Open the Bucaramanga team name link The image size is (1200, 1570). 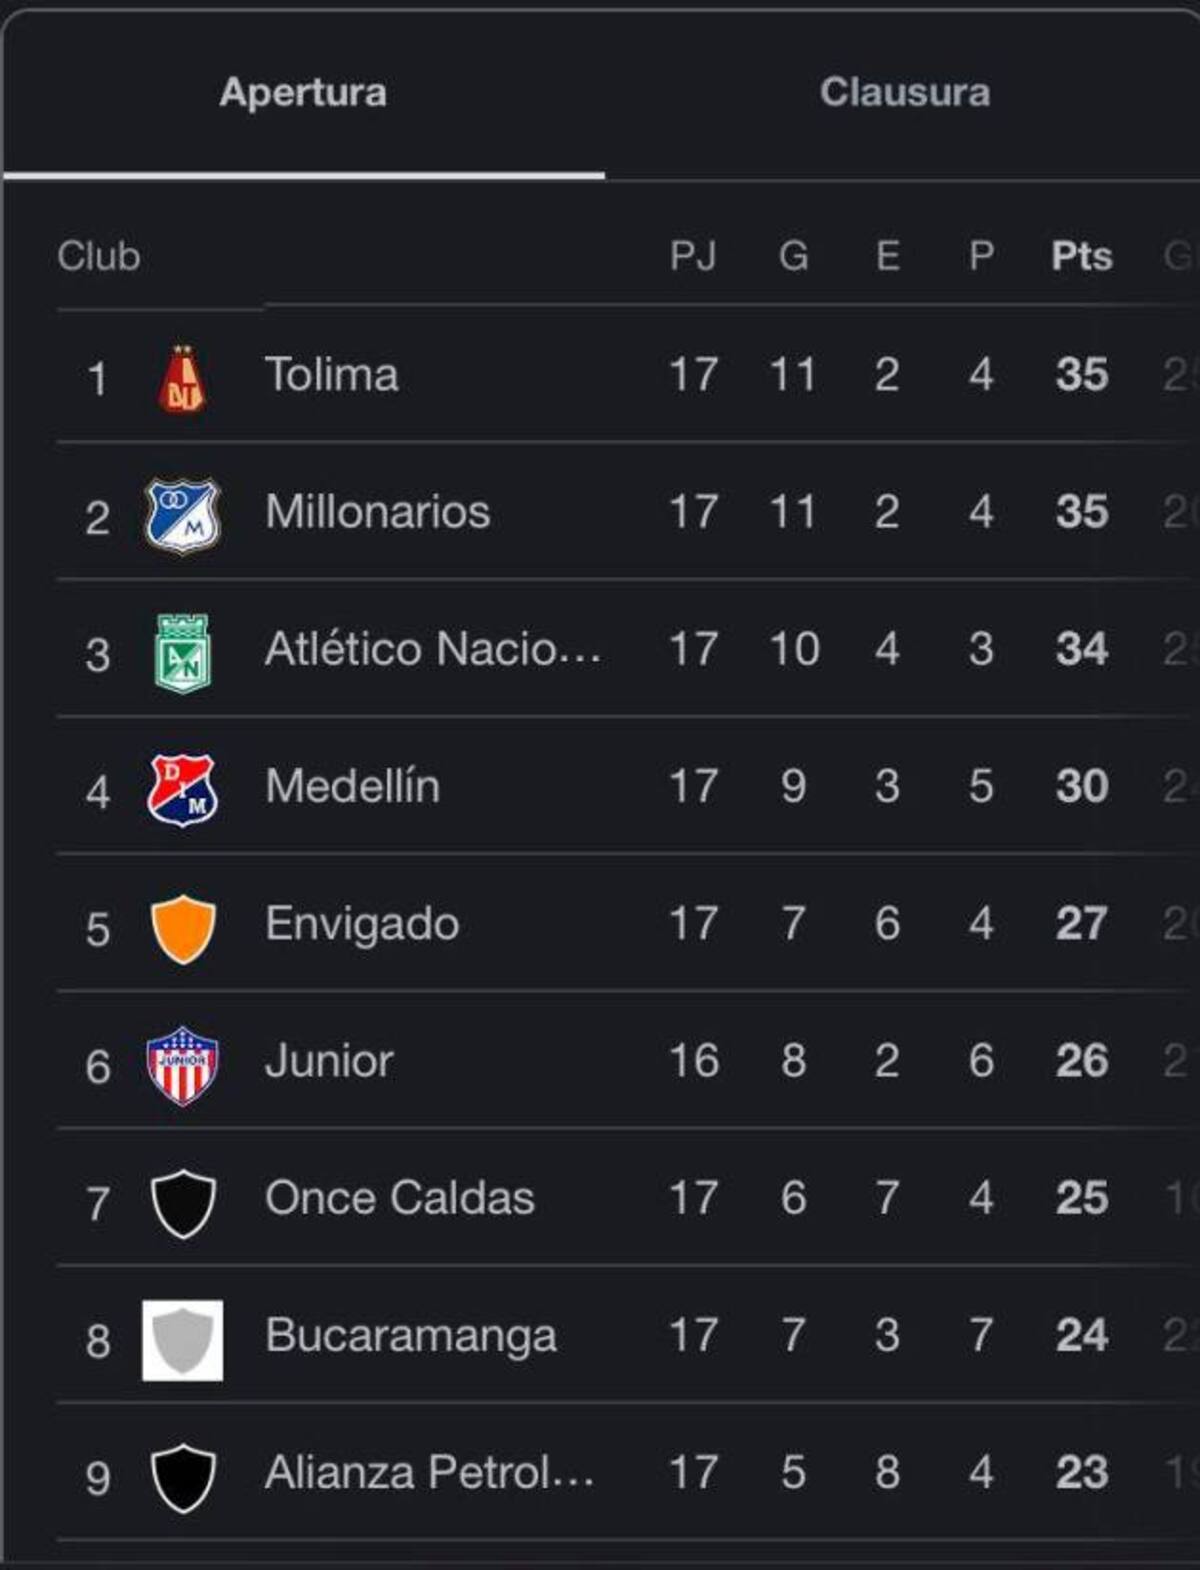410,1335
